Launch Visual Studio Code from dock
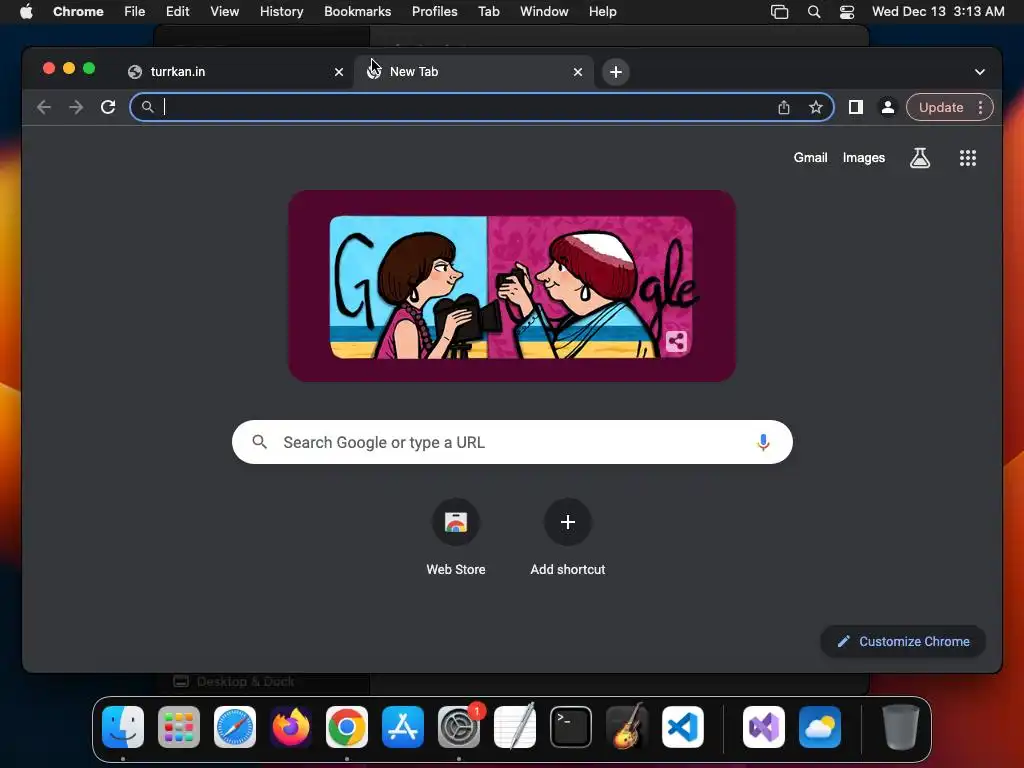This screenshot has width=1024, height=768. (682, 727)
